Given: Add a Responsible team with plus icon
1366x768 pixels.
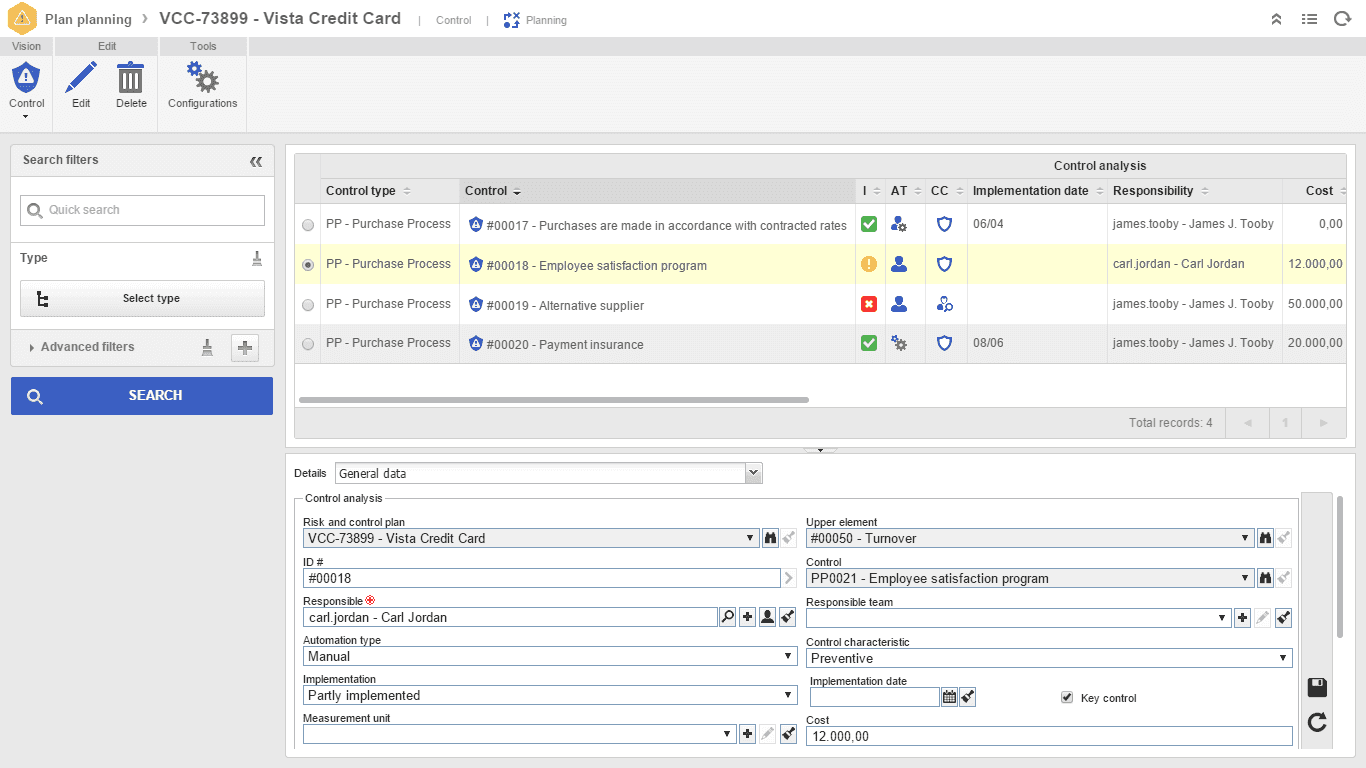Looking at the screenshot, I should point(1242,618).
